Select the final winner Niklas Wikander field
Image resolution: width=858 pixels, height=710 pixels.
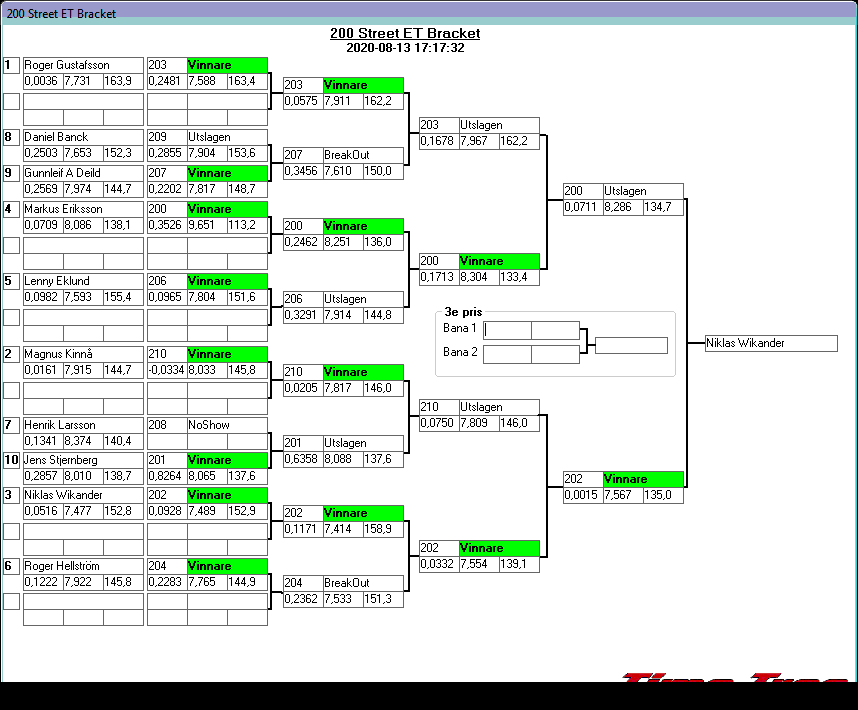pyautogui.click(x=770, y=343)
